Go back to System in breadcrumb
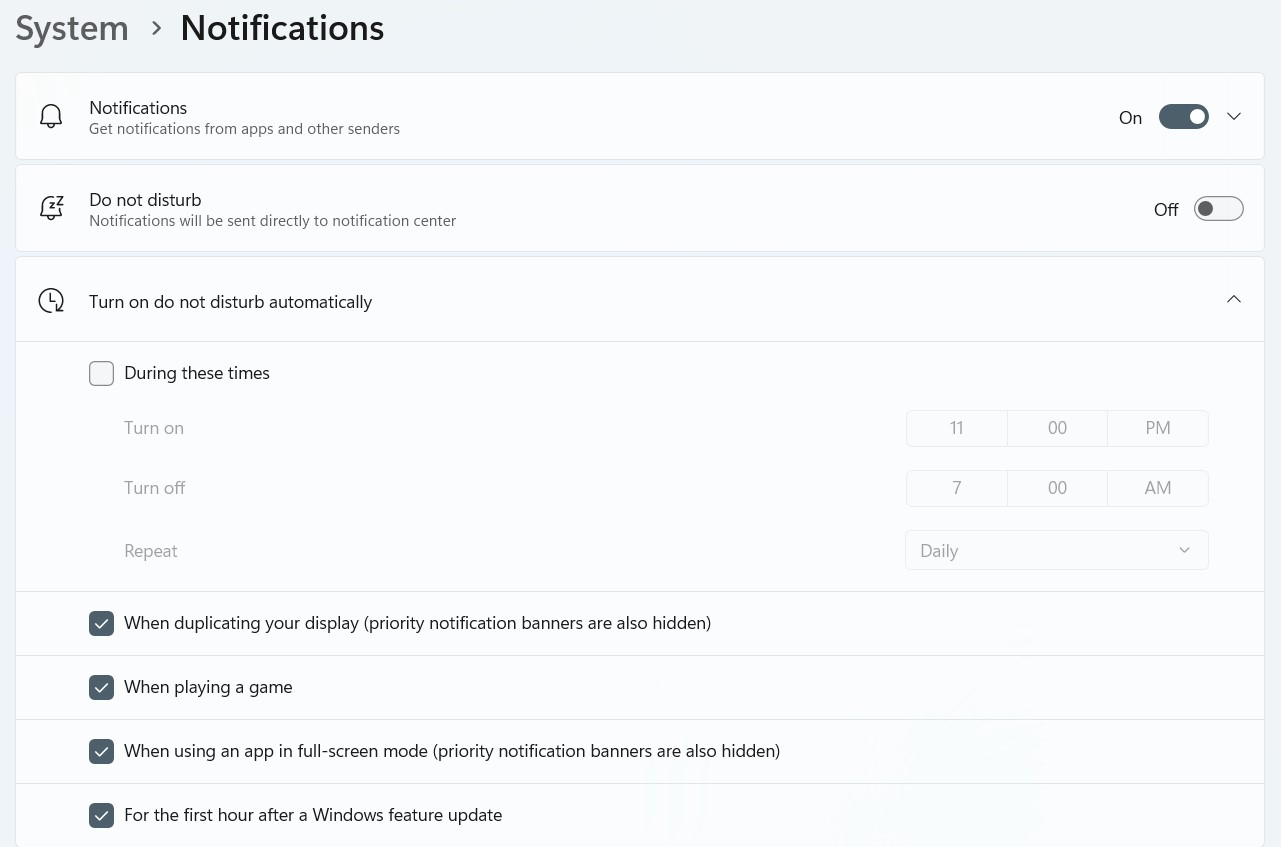 point(72,28)
